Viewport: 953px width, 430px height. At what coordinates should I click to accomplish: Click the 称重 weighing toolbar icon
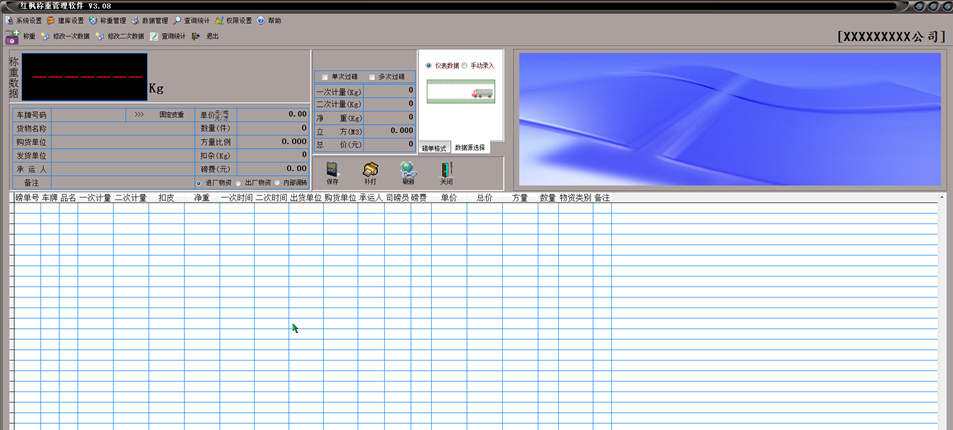coord(12,37)
